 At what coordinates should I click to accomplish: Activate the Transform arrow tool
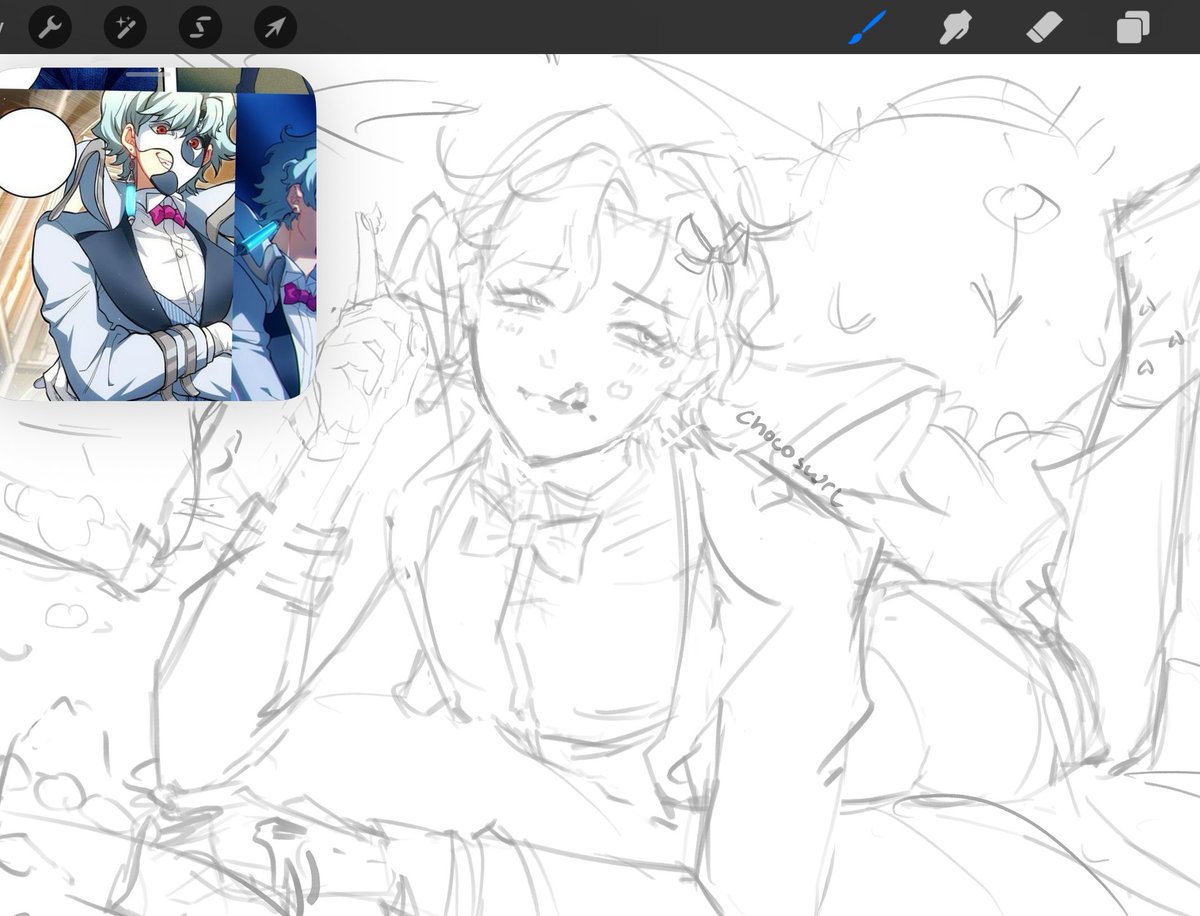[x=275, y=27]
